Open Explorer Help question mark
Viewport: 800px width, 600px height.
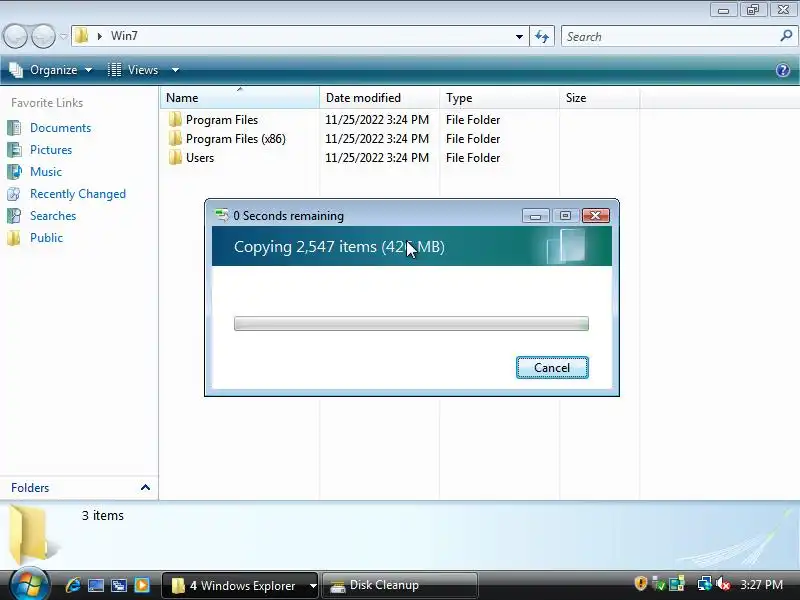(x=783, y=70)
